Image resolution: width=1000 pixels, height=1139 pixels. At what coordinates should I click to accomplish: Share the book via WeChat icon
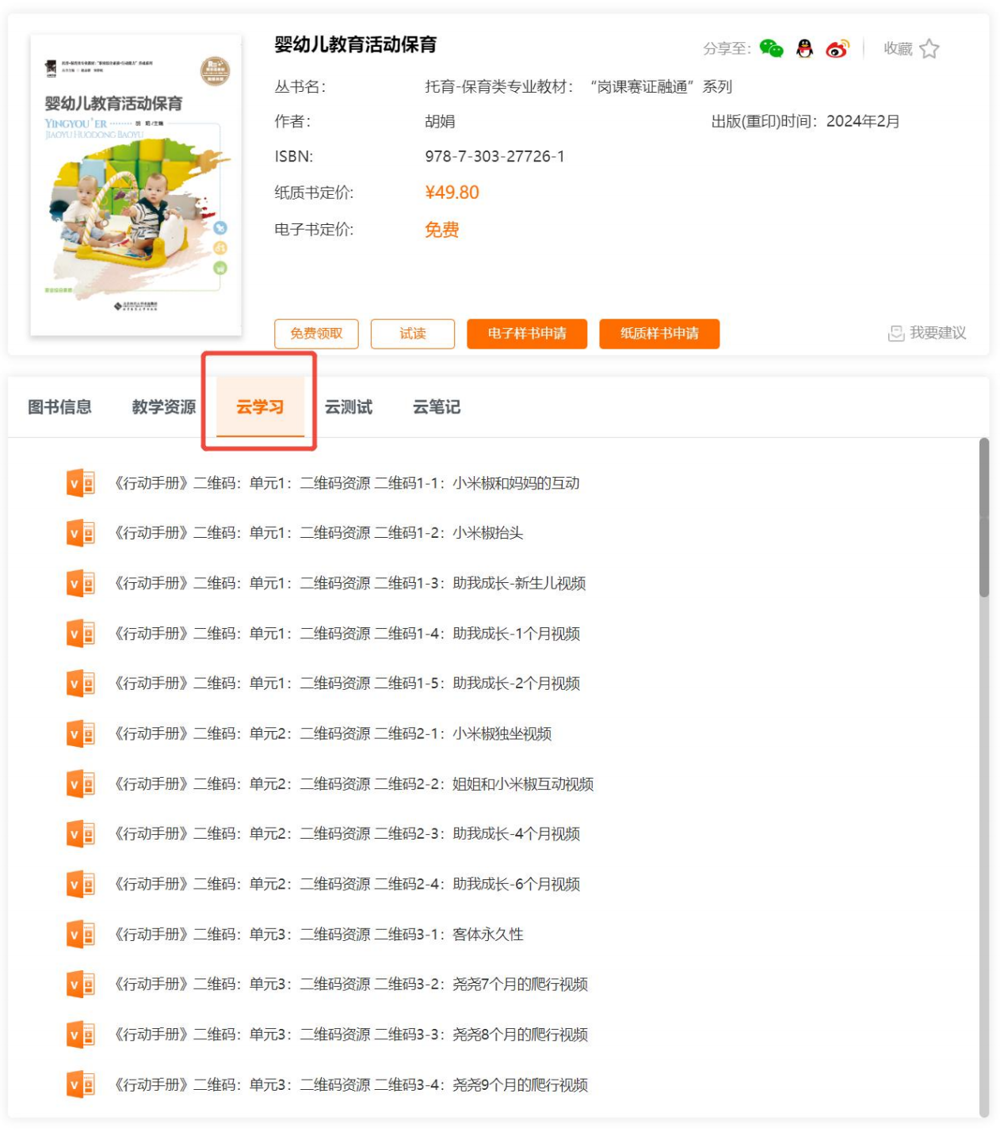(x=770, y=47)
